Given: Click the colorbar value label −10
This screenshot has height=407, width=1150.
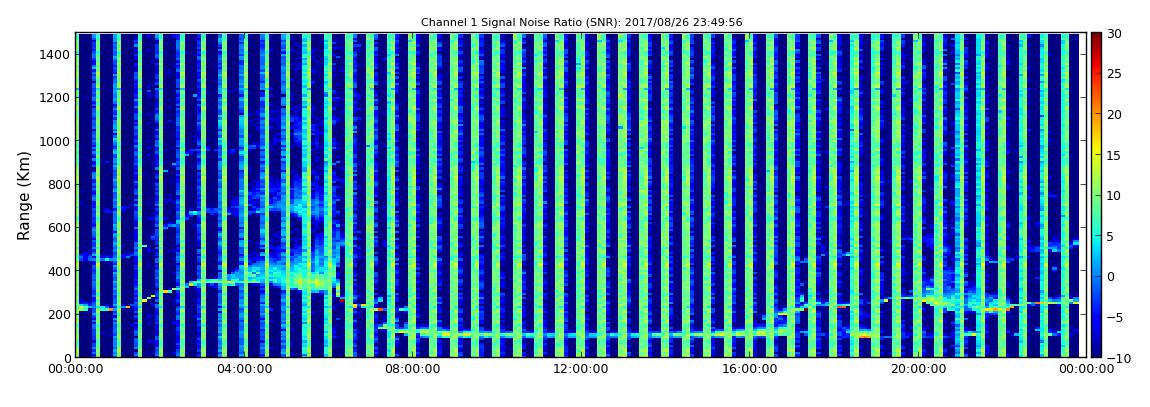Looking at the screenshot, I should point(1116,358).
